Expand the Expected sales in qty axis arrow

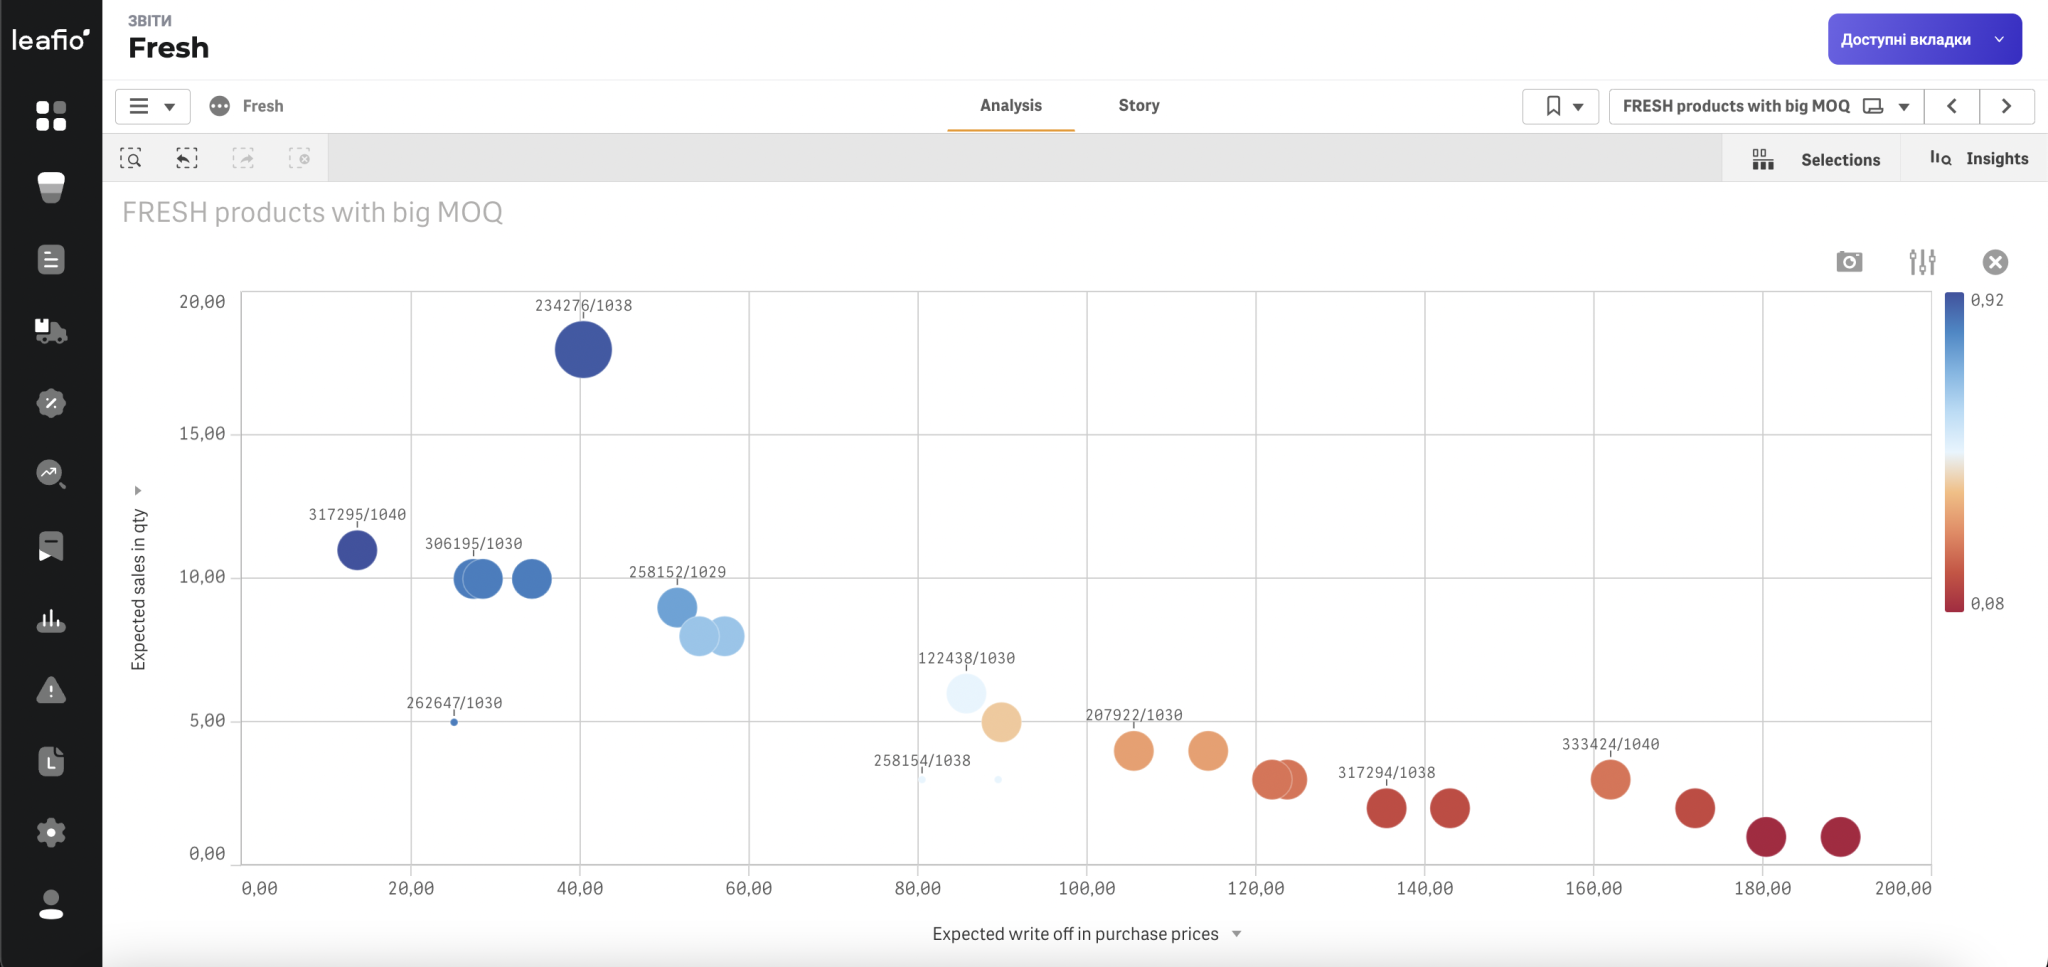[138, 491]
